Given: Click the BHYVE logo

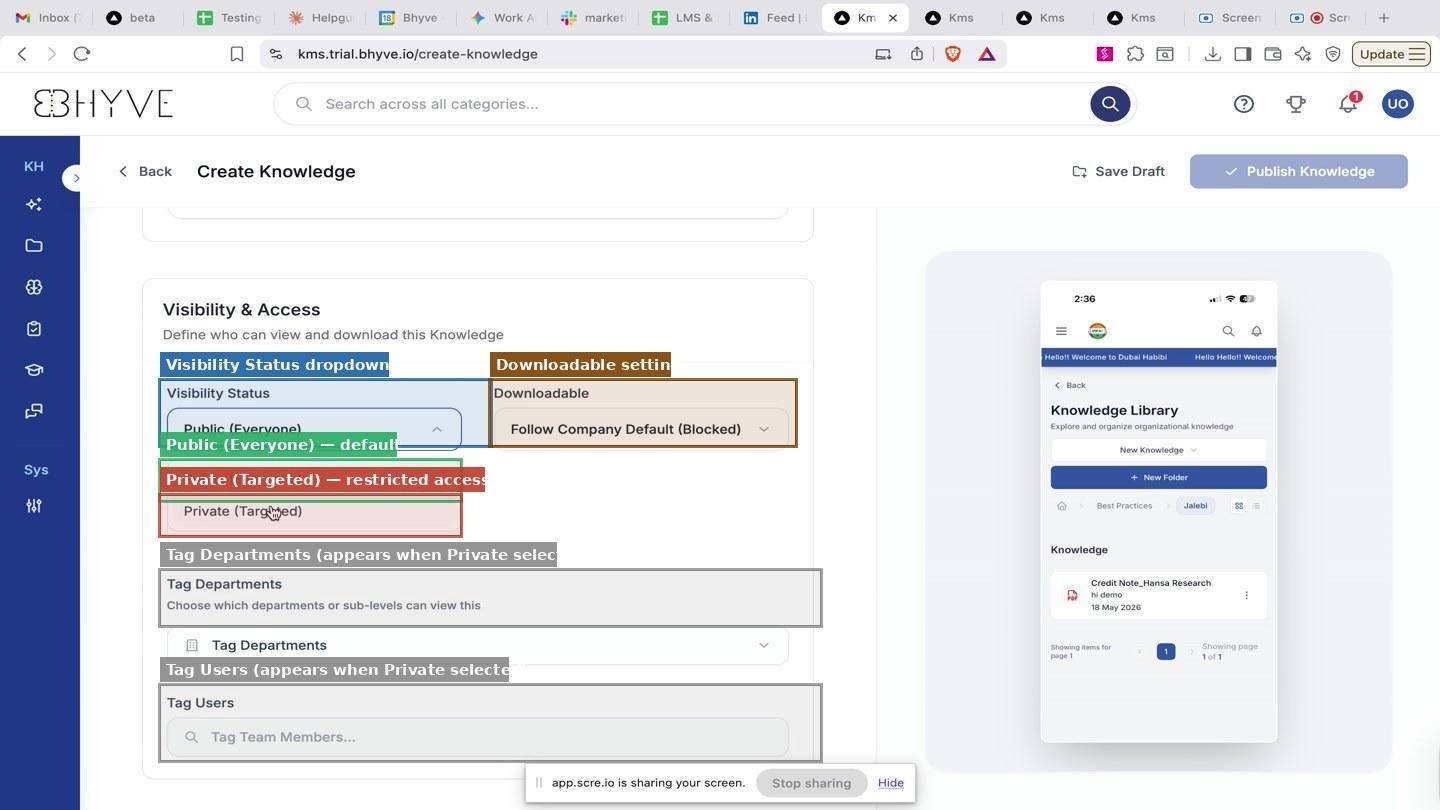Looking at the screenshot, I should (103, 104).
